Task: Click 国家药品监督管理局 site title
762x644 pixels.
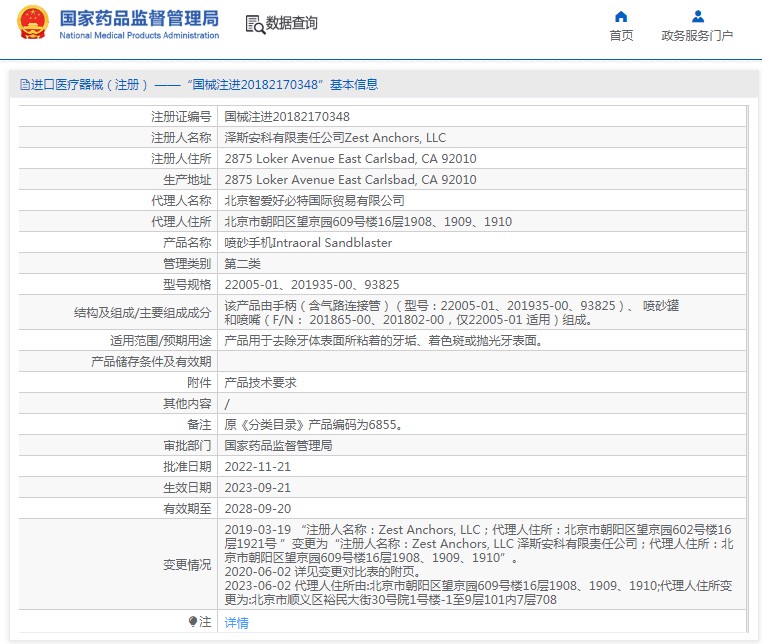Action: [x=139, y=18]
